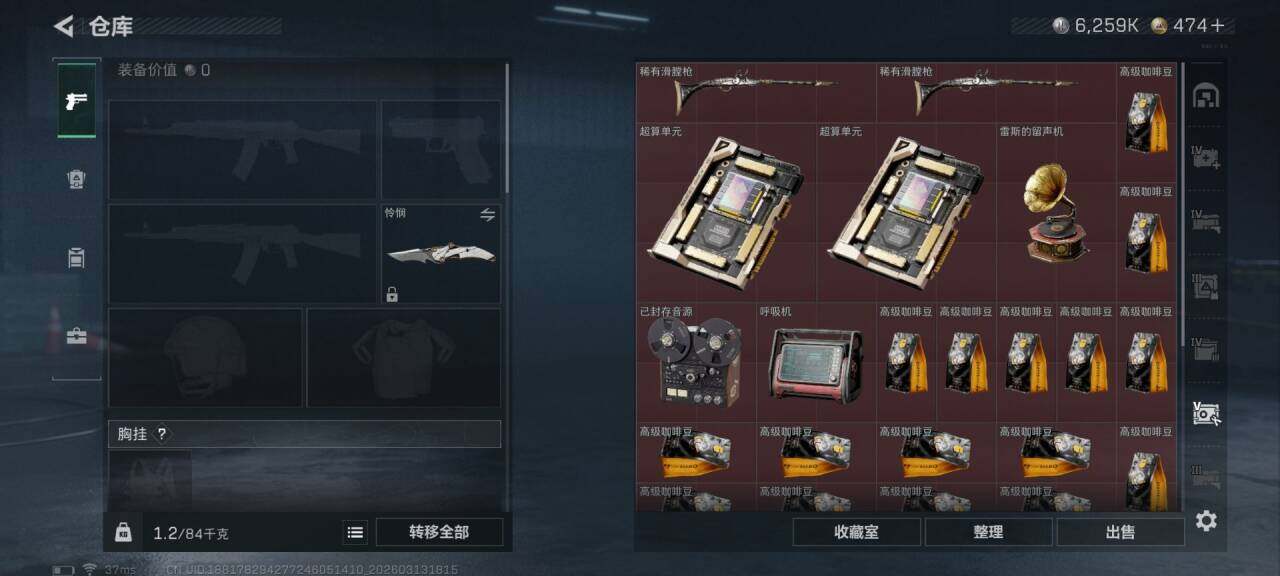The height and width of the screenshot is (576, 1280).
Task: Open the backpack sidebar tab
Action: (76, 257)
